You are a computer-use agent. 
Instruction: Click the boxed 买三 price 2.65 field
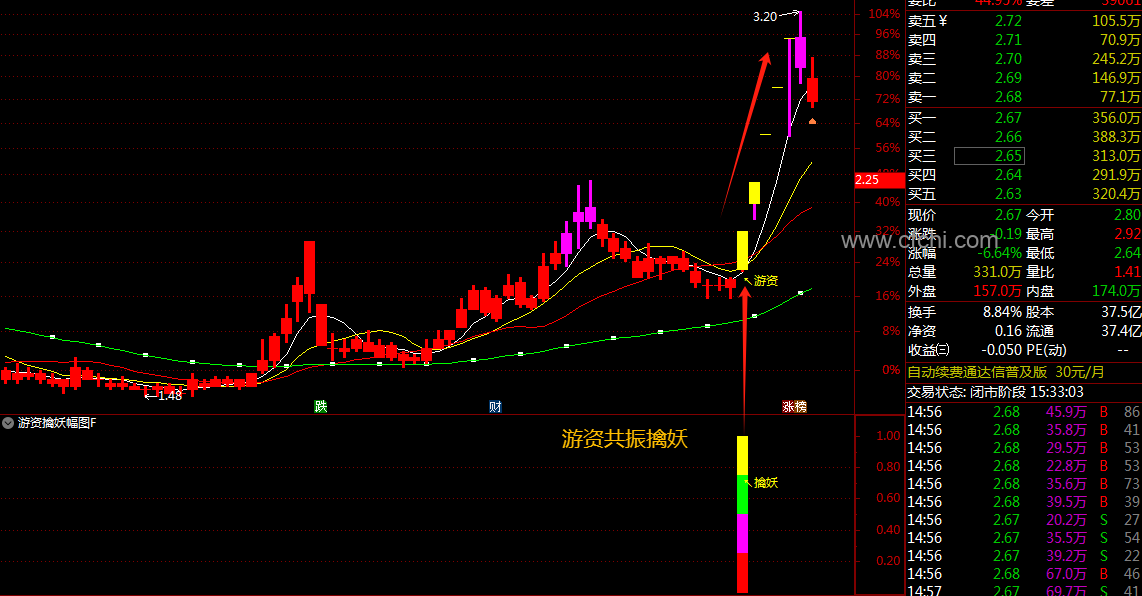coord(989,156)
